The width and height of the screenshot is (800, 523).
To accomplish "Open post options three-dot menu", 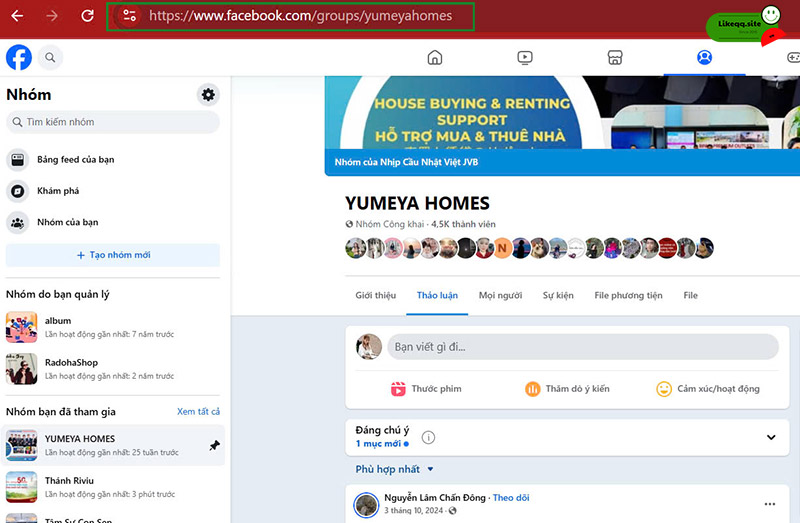I will click(770, 504).
